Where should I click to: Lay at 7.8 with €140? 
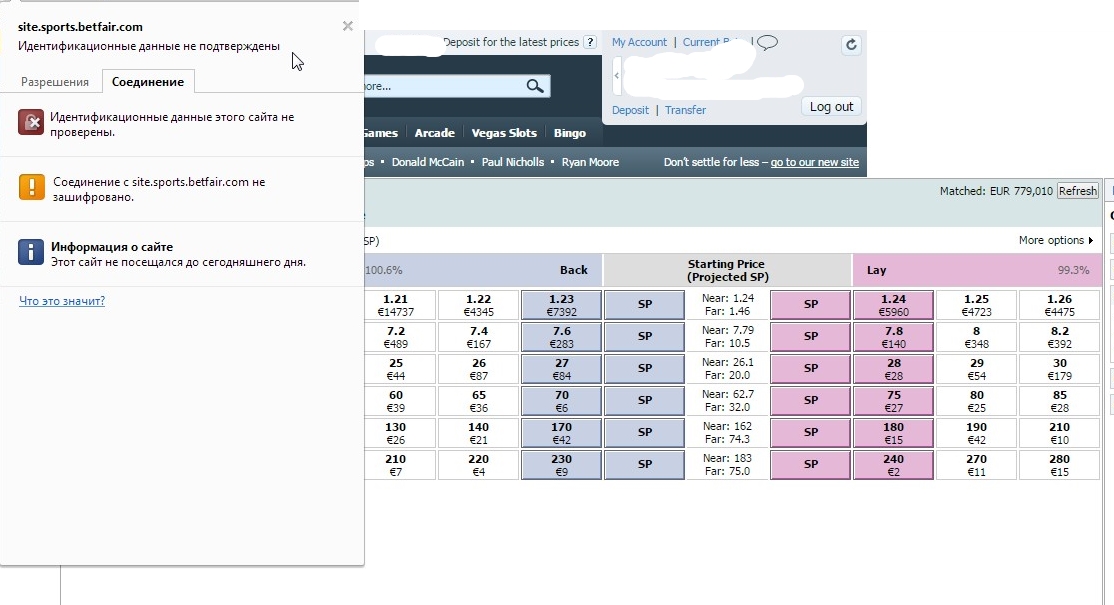[x=894, y=337]
